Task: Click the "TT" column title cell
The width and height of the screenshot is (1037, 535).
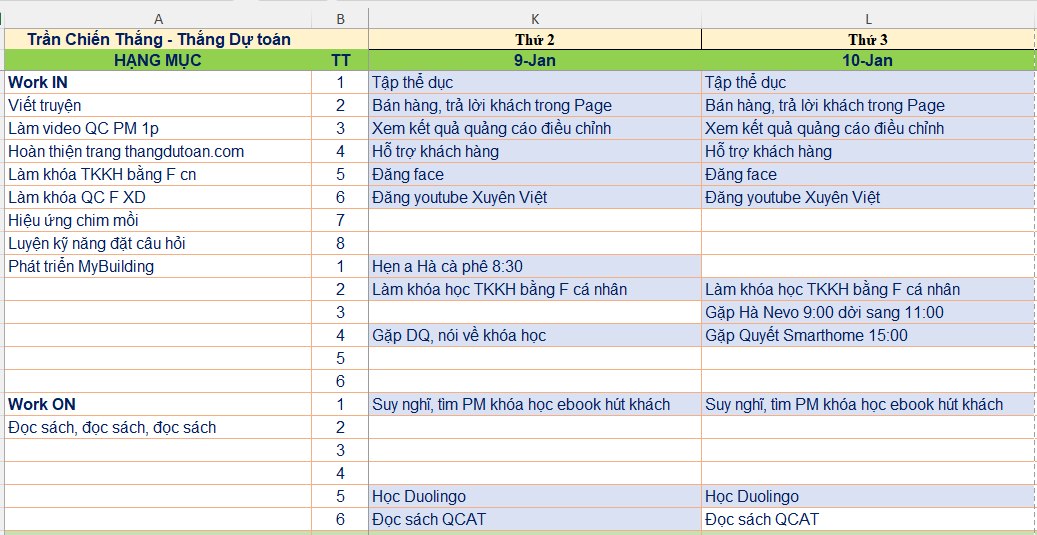Action: [x=340, y=60]
